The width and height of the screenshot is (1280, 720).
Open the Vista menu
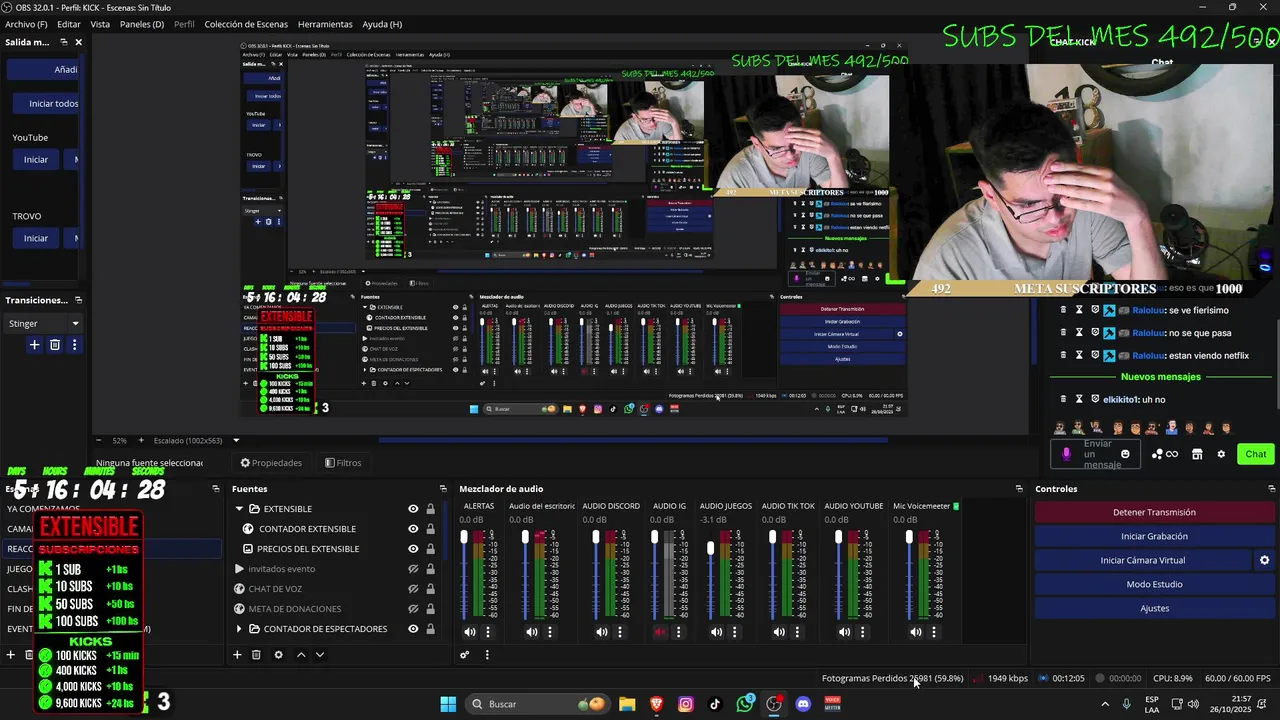(x=100, y=24)
